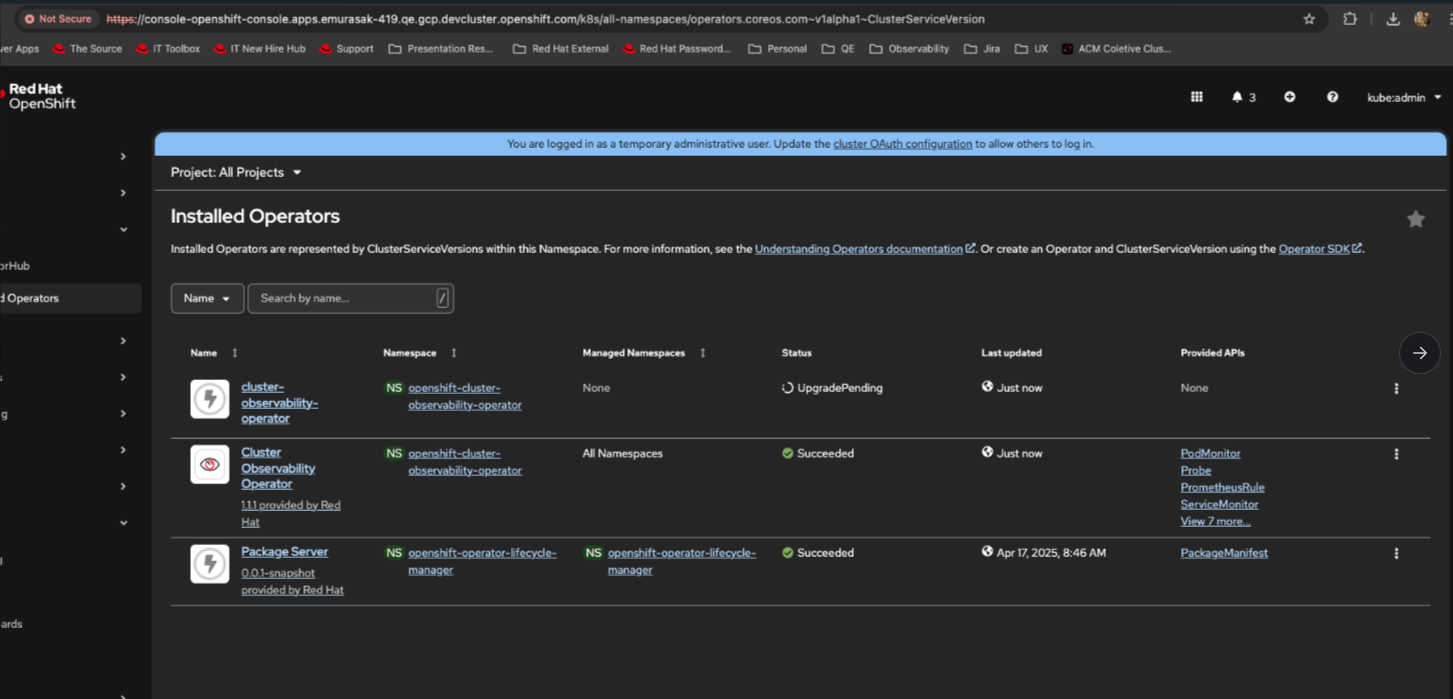Click the right arrow scroll button on table

[1419, 353]
